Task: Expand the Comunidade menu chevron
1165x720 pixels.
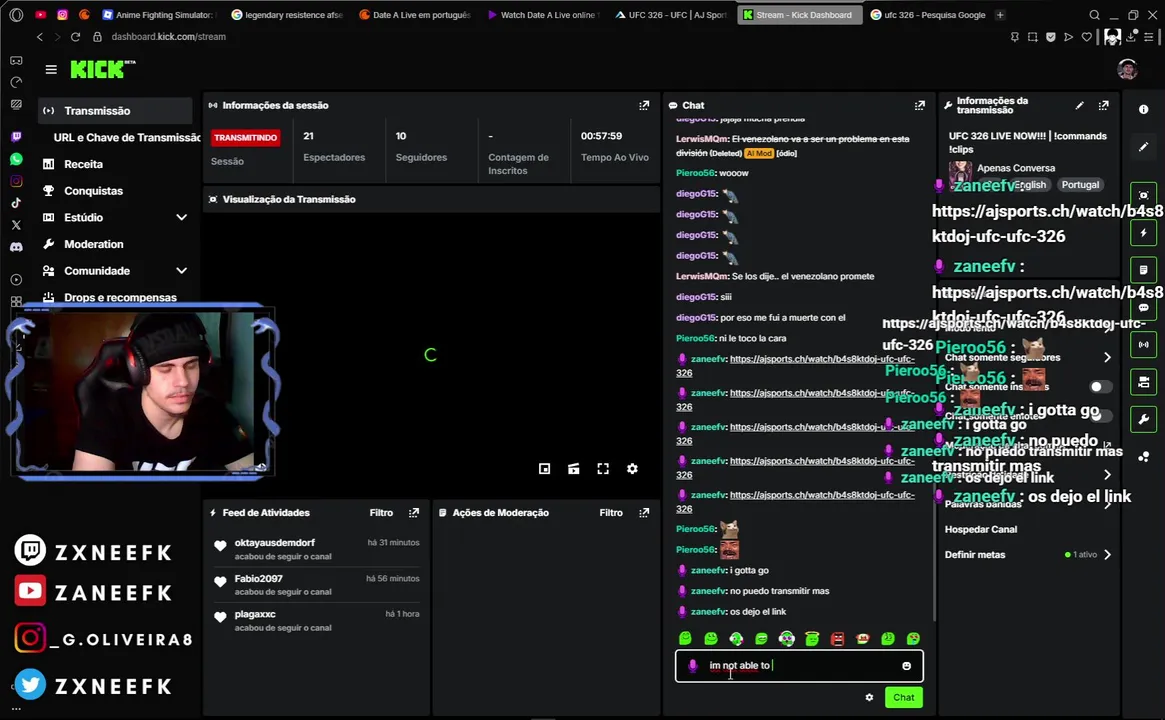Action: [x=181, y=270]
